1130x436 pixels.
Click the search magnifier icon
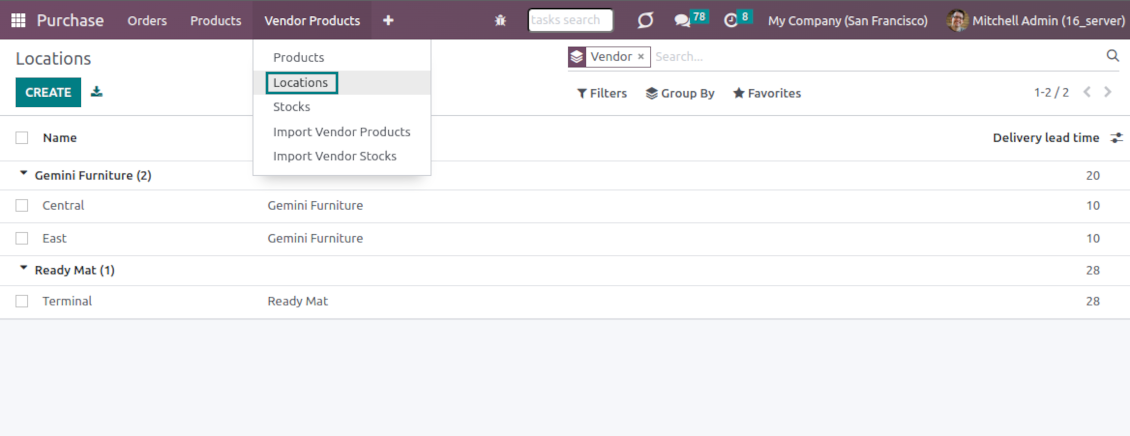(x=1112, y=56)
